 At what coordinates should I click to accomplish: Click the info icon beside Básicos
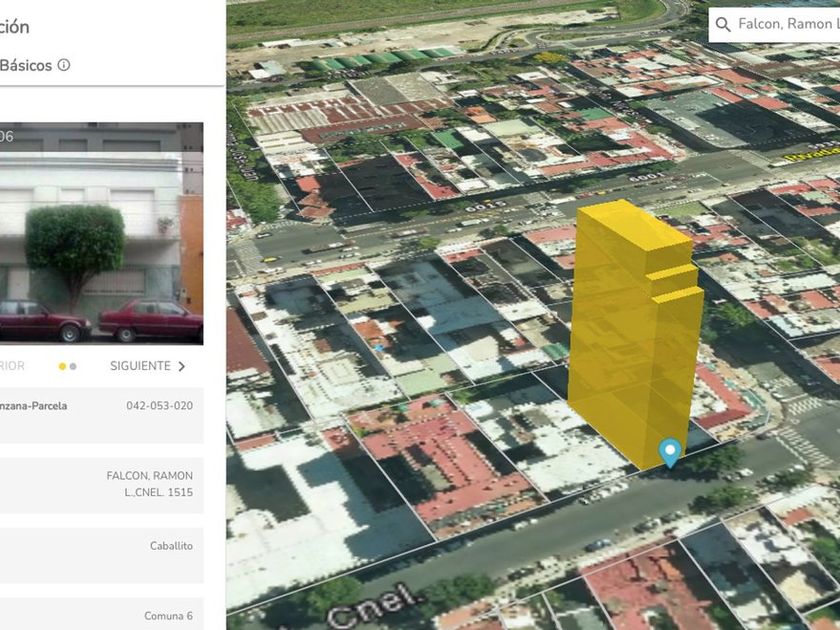pos(64,65)
